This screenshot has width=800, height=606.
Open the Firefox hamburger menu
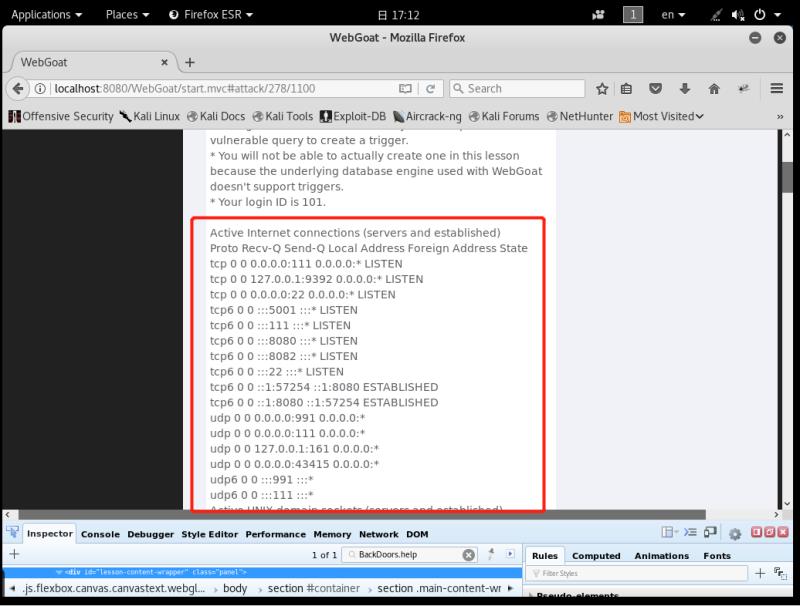pyautogui.click(x=777, y=88)
